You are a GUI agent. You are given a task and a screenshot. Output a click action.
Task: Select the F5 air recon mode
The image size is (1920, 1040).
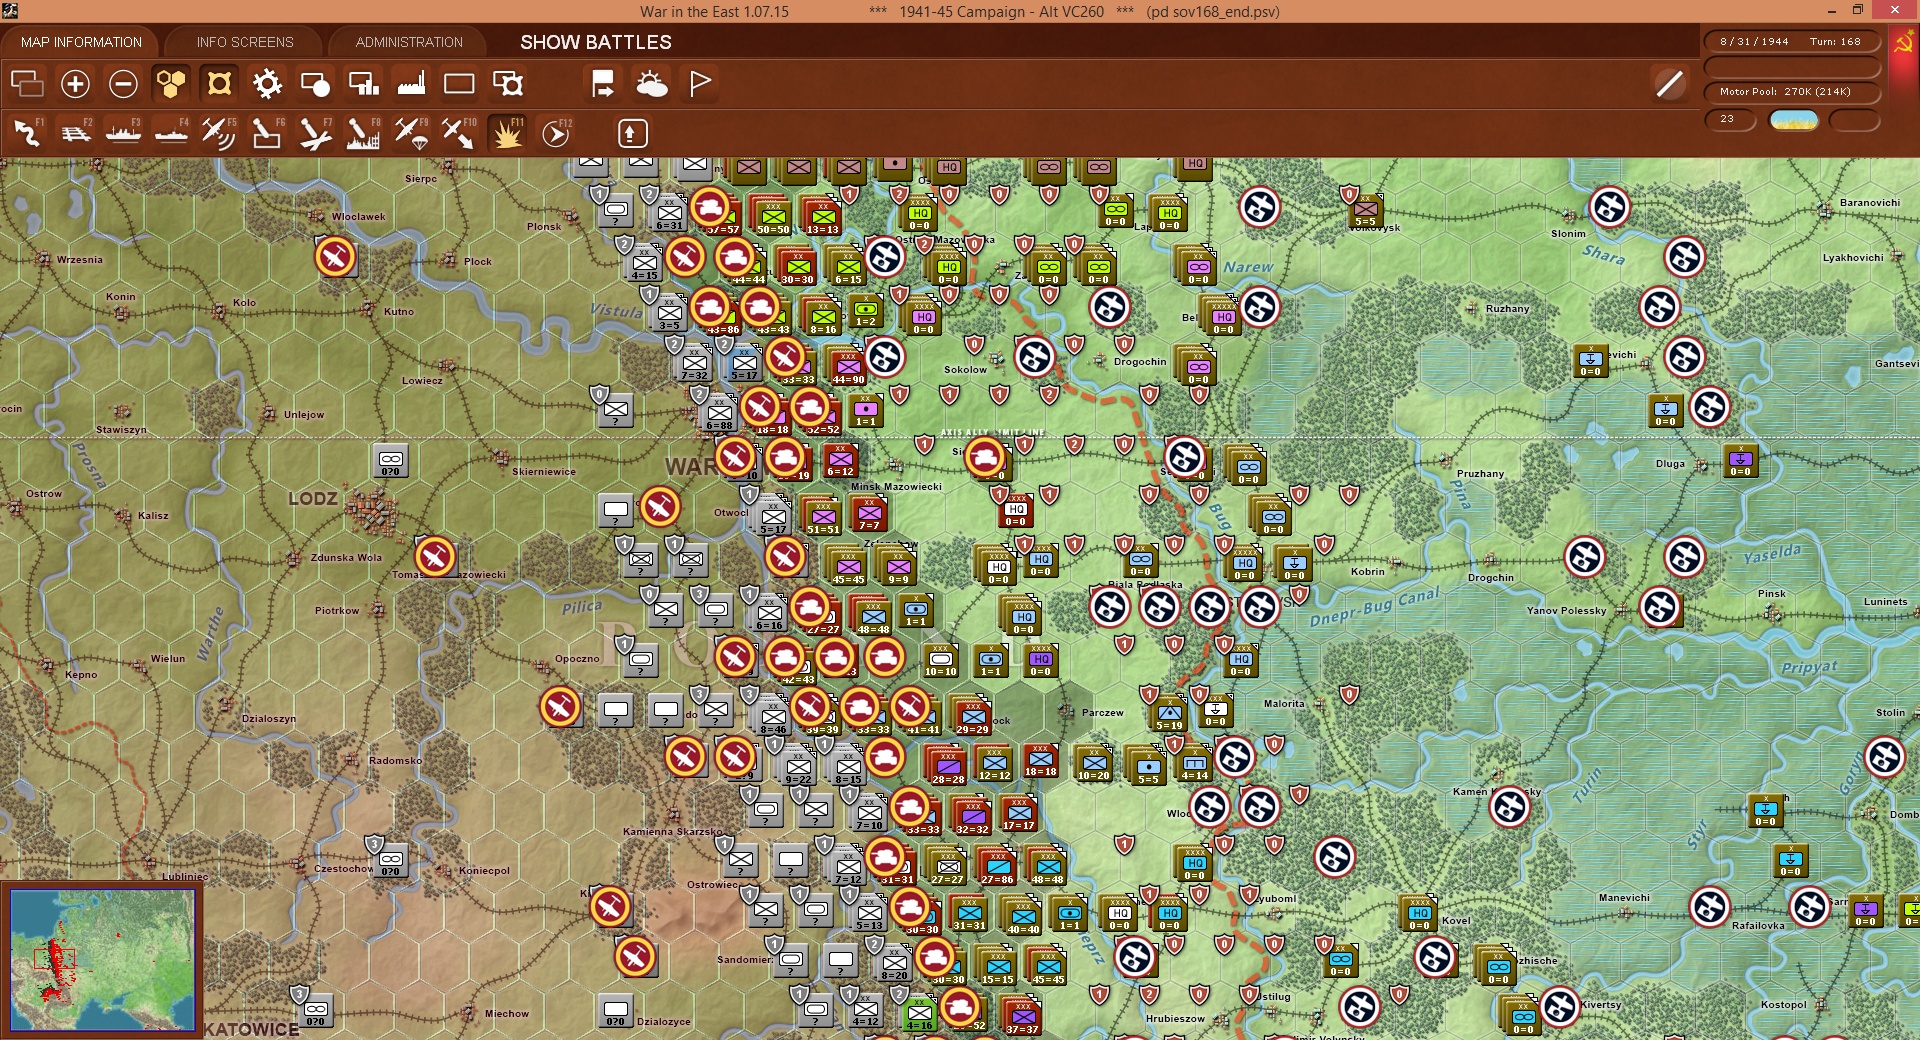point(219,133)
